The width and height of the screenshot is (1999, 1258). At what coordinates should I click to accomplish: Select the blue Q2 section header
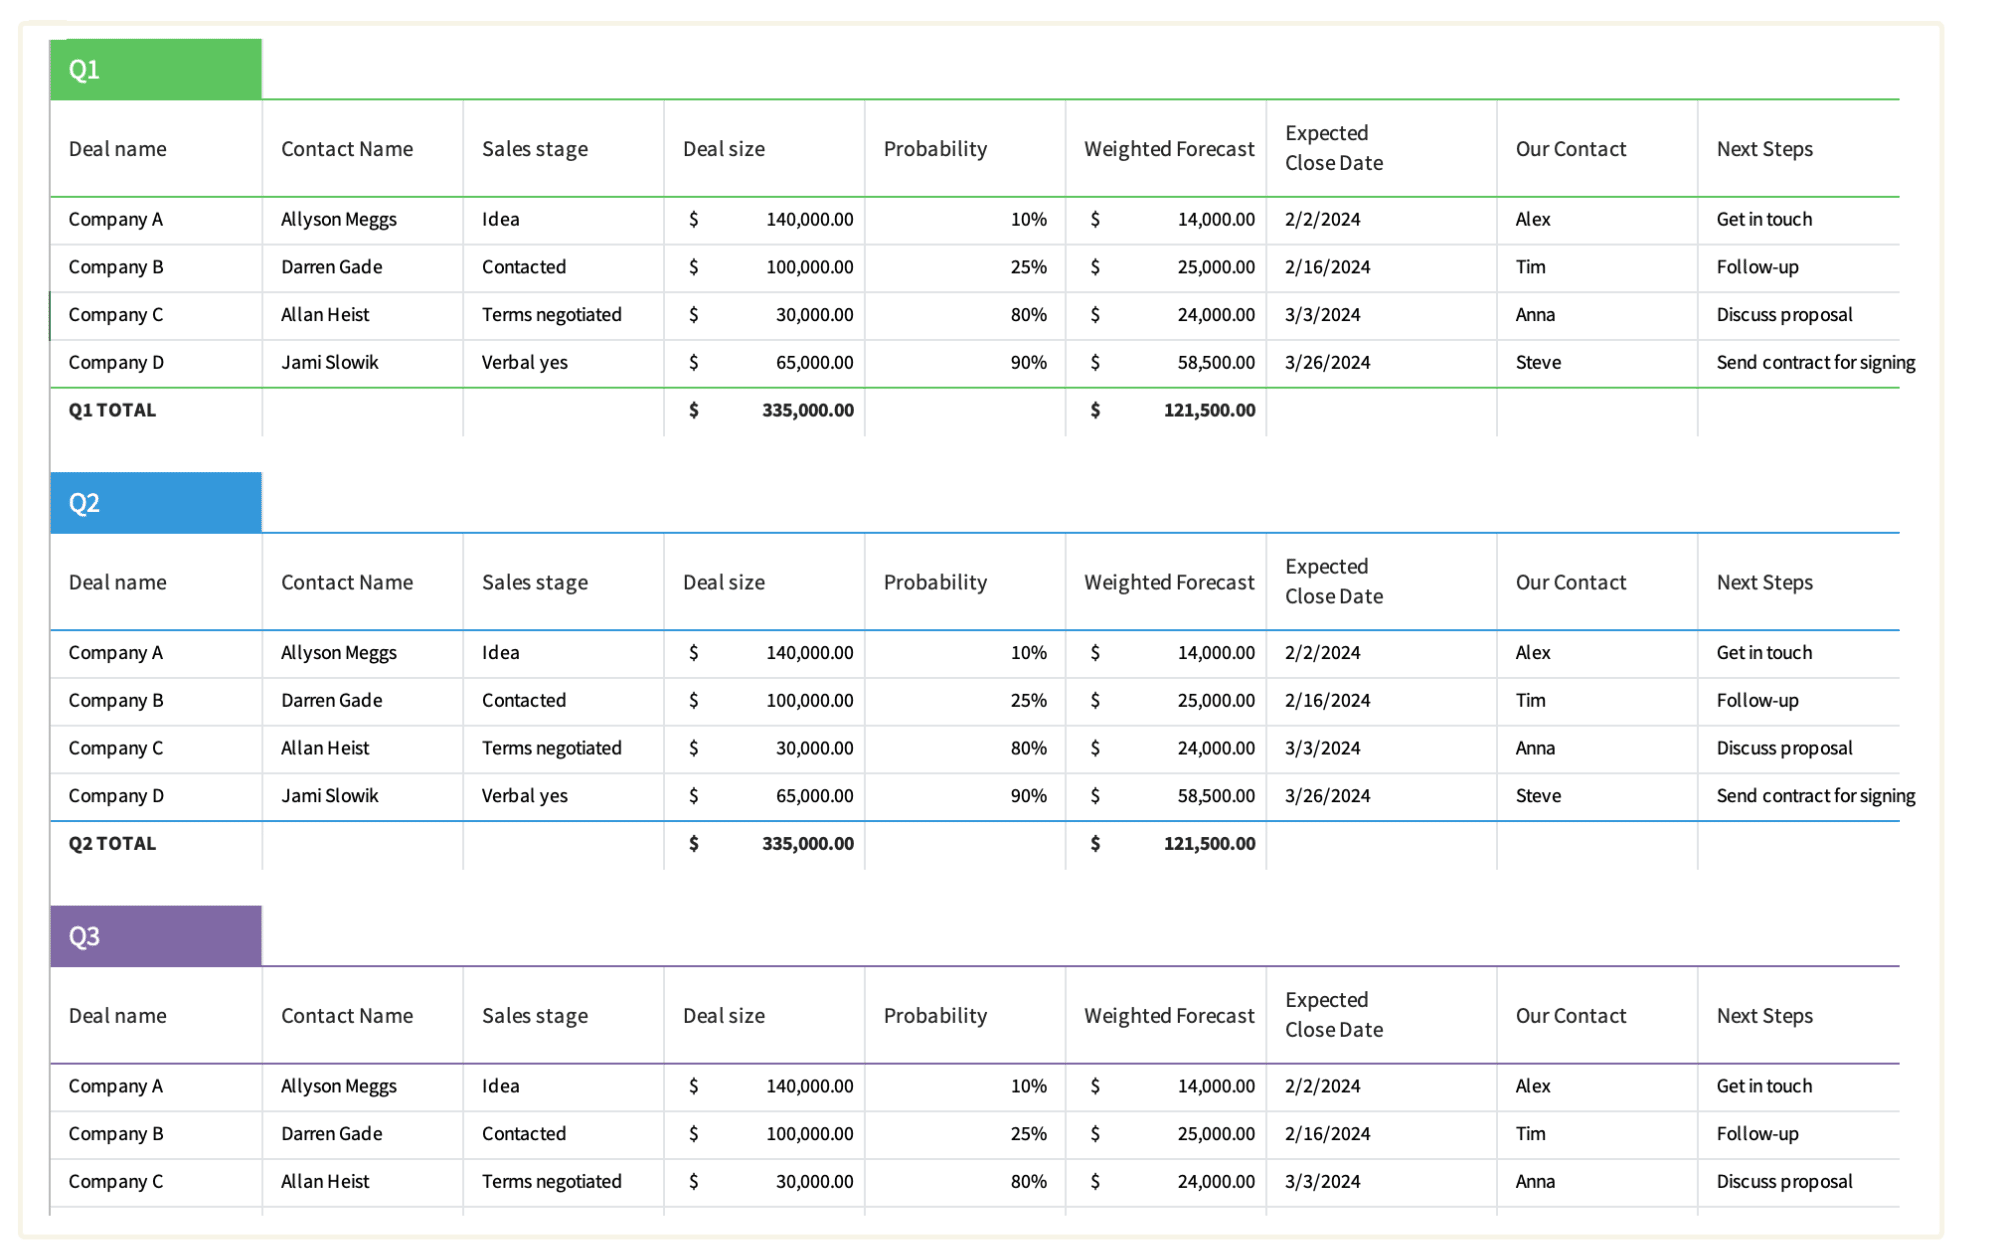click(155, 502)
